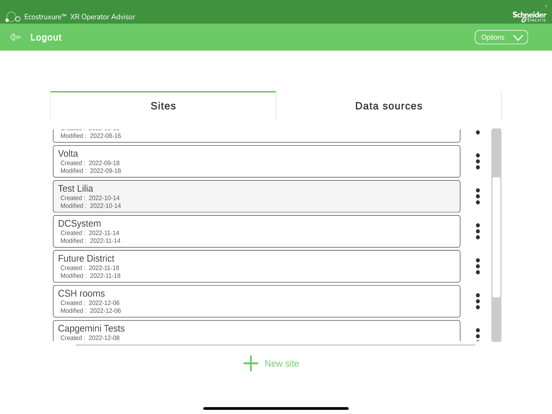The height and width of the screenshot is (414, 552).
Task: Click the green plus icon for new site
Action: 251,363
